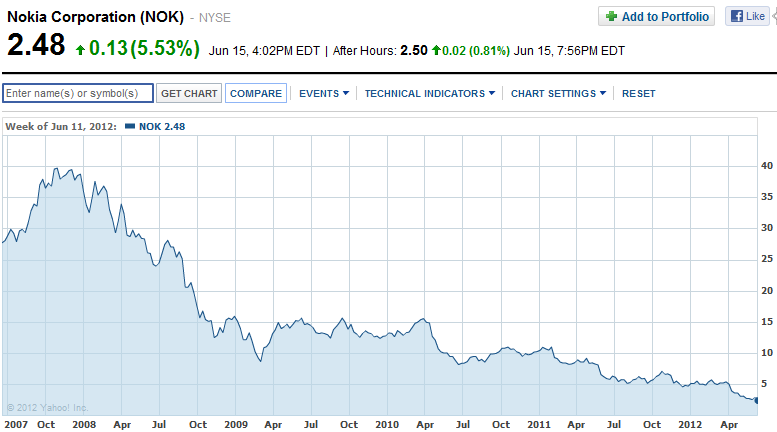Click the Get Chart button
Screen dimensions: 777x432
(189, 93)
